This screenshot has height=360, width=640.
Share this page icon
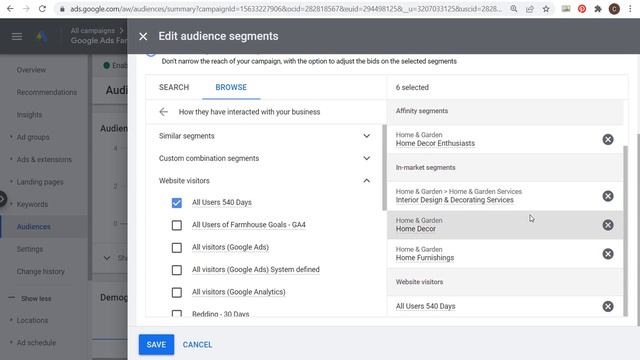click(530, 9)
